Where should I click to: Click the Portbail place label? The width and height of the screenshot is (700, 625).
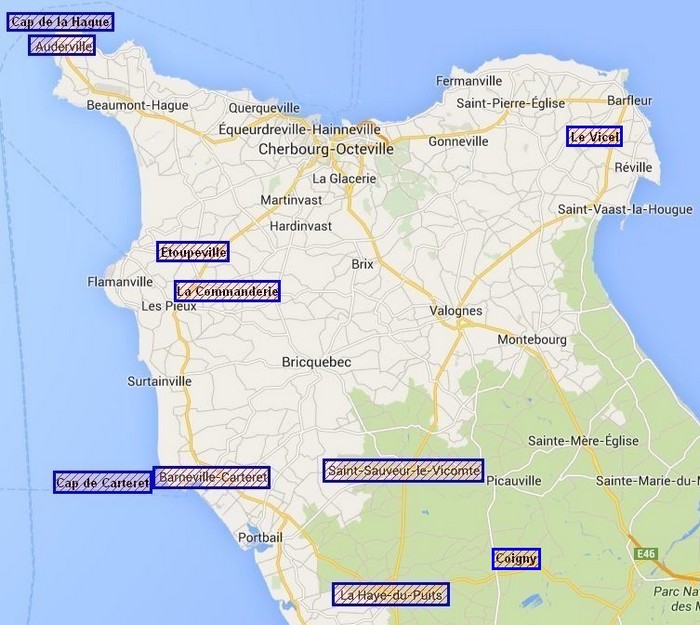point(260,538)
